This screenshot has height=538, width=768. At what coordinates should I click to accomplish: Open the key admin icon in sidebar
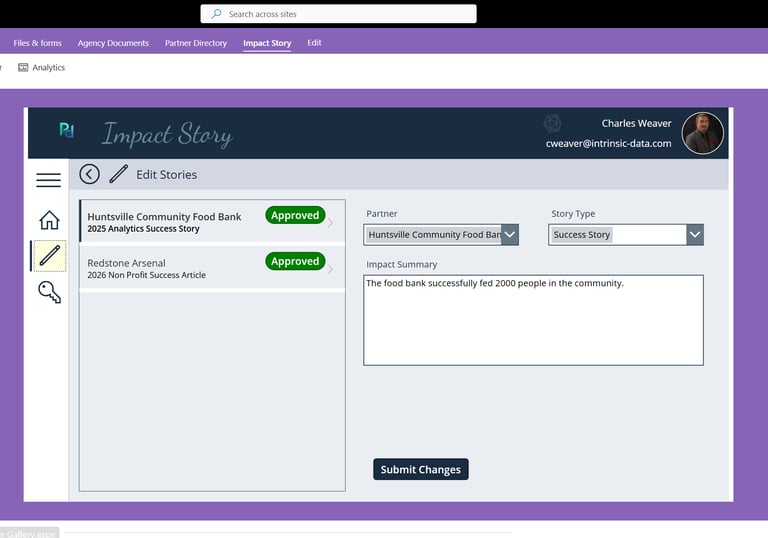pos(49,293)
